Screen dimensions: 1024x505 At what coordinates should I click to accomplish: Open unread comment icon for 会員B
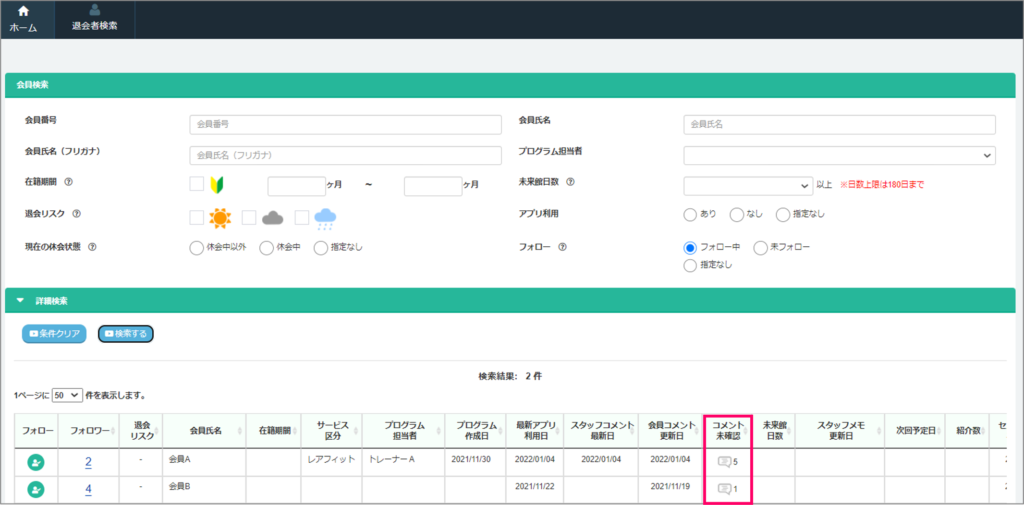coord(725,489)
